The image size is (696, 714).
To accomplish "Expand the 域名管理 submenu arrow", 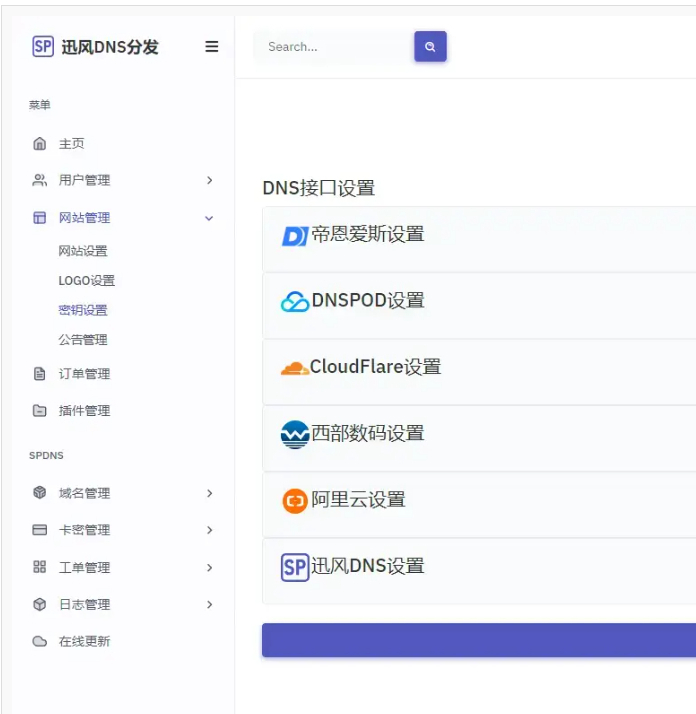I will pyautogui.click(x=209, y=493).
